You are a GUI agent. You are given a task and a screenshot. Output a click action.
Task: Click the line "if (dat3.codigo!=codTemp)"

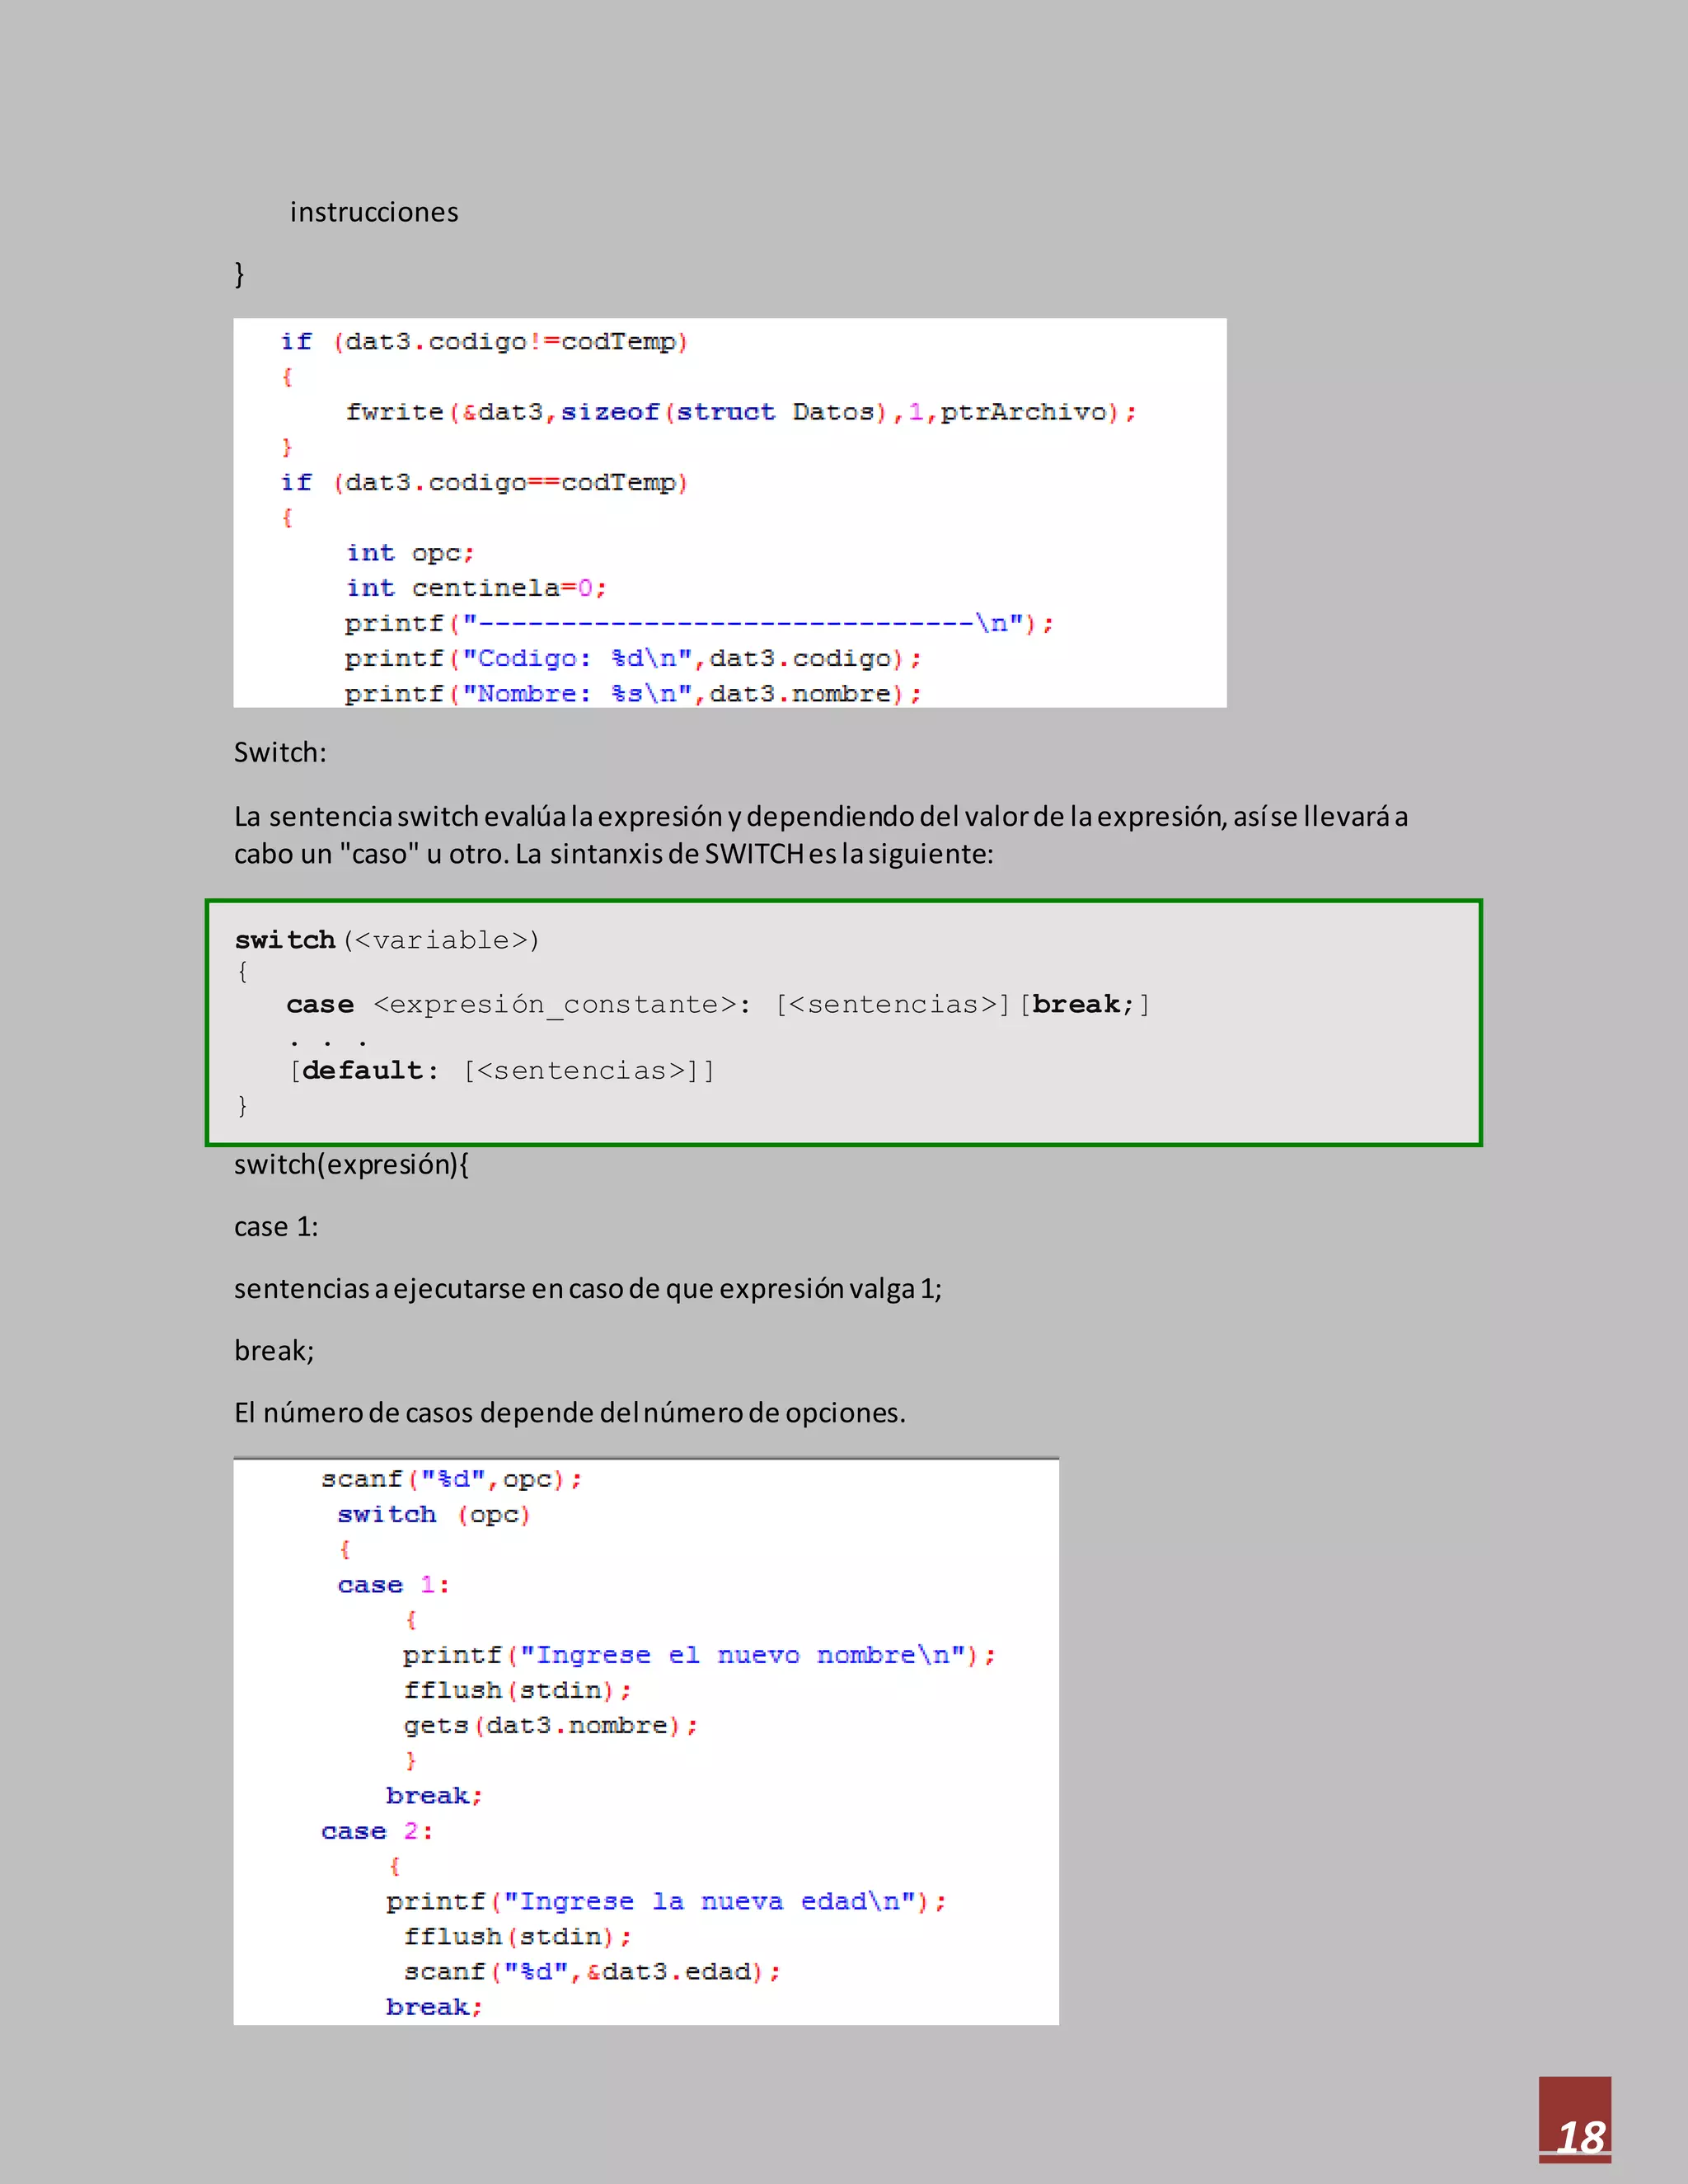coord(484,342)
